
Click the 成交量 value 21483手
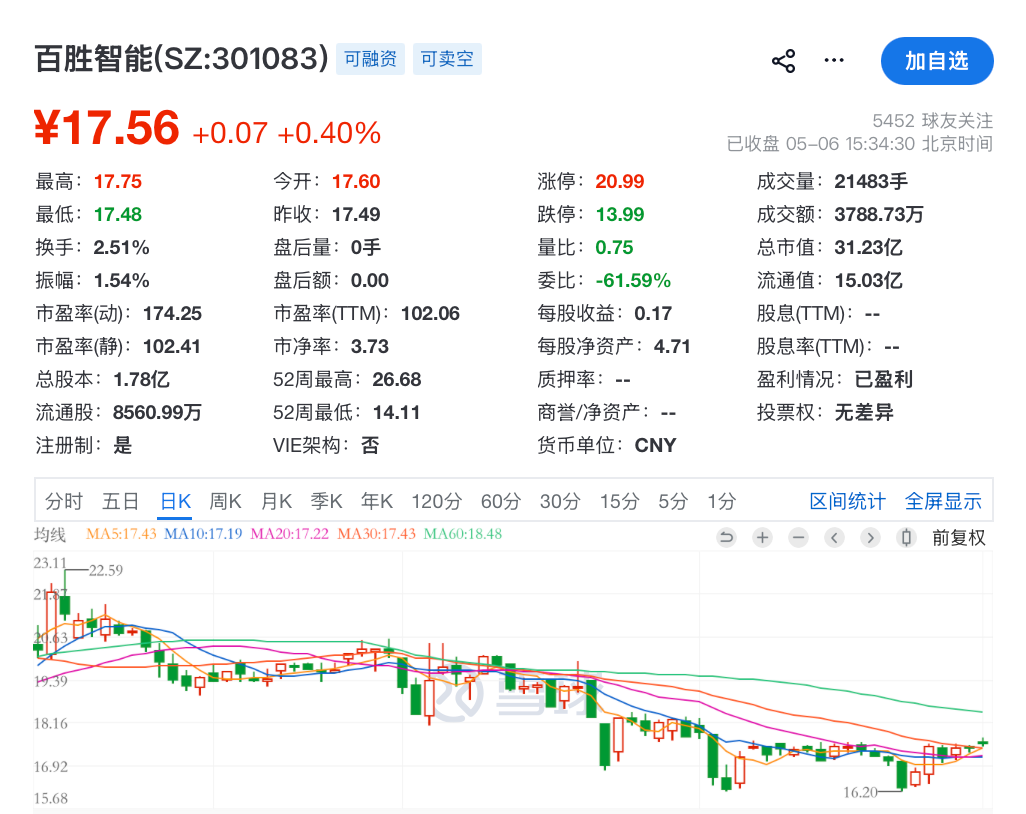pos(871,181)
